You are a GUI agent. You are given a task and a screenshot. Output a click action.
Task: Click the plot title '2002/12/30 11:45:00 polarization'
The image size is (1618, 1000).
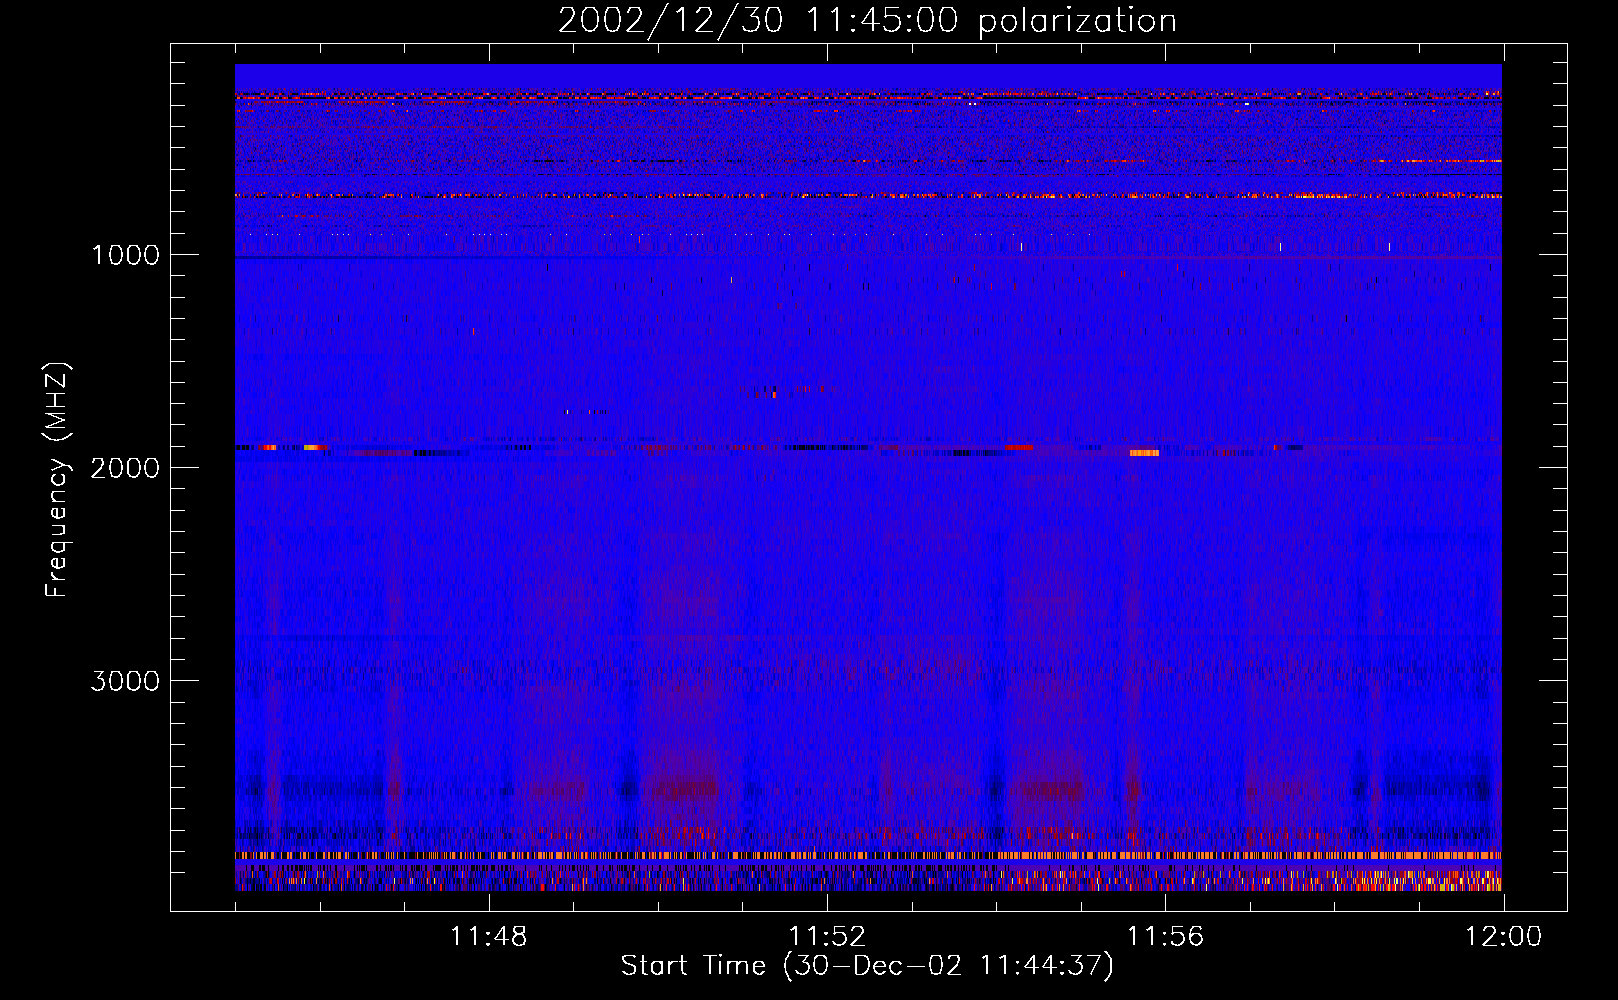pyautogui.click(x=867, y=21)
